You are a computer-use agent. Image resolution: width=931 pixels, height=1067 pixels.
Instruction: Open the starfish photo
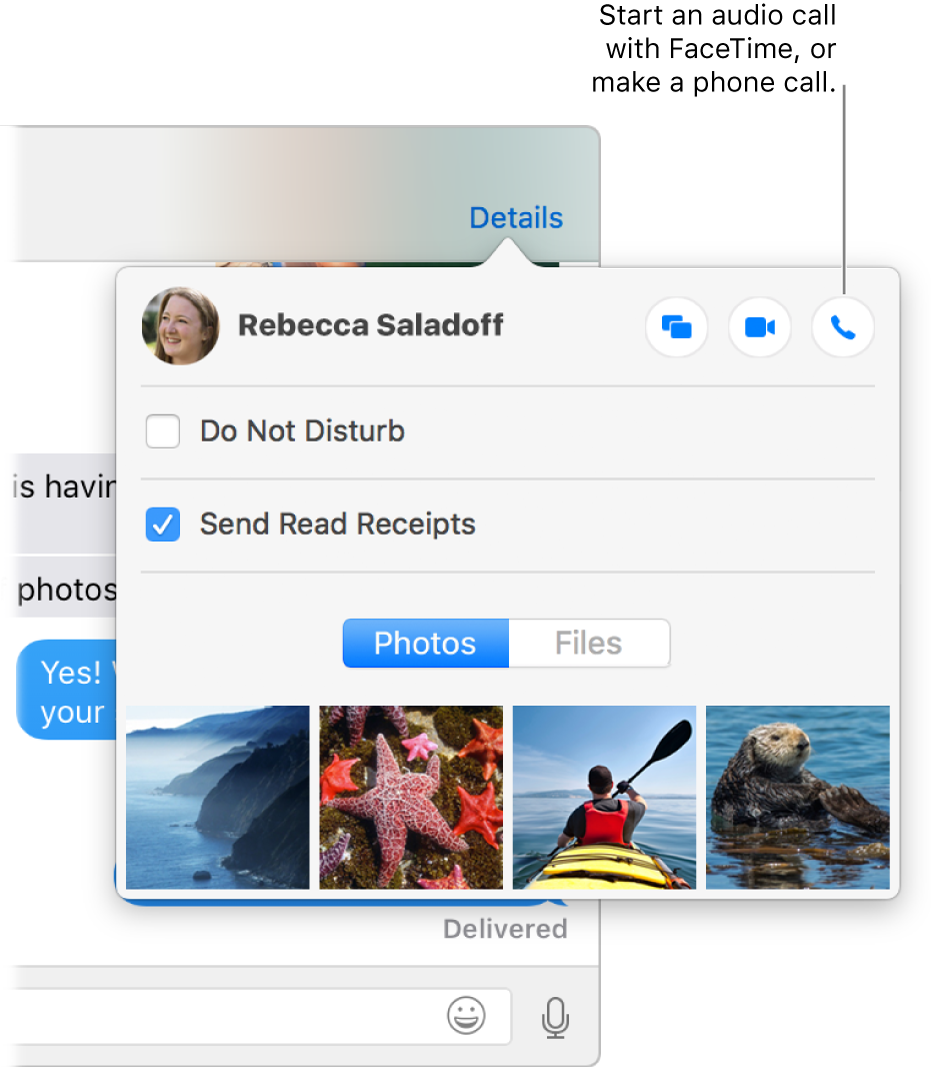[x=411, y=797]
